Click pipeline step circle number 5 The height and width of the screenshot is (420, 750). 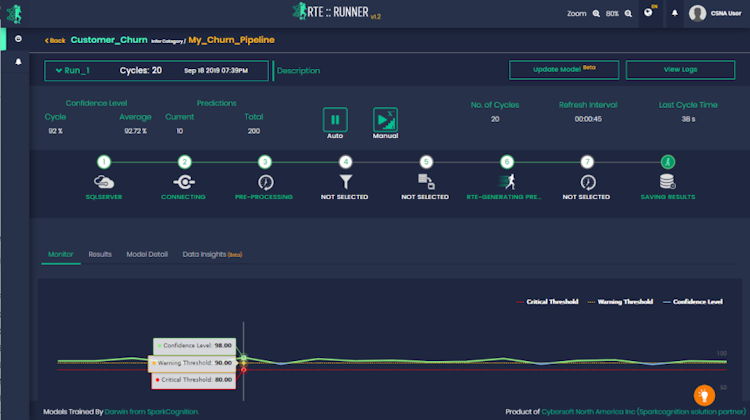426,162
